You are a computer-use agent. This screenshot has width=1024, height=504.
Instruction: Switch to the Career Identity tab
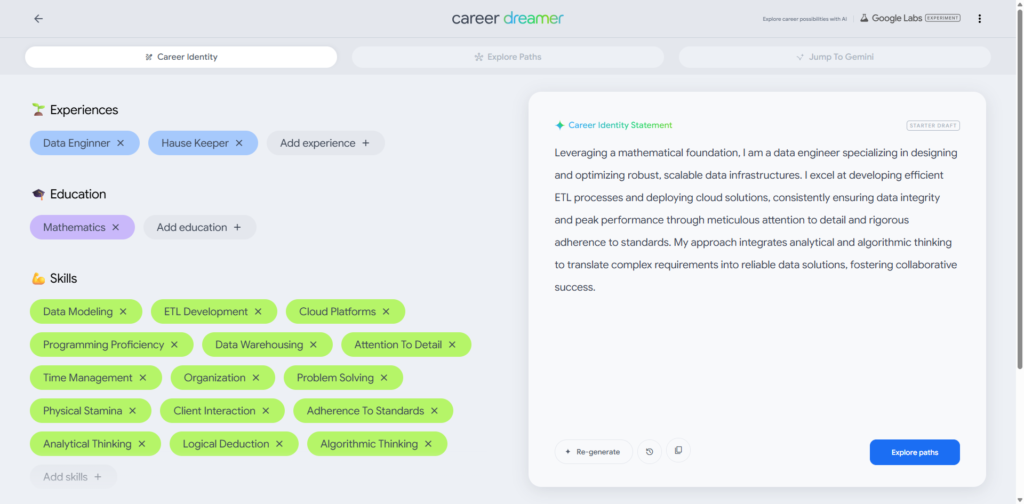[181, 57]
